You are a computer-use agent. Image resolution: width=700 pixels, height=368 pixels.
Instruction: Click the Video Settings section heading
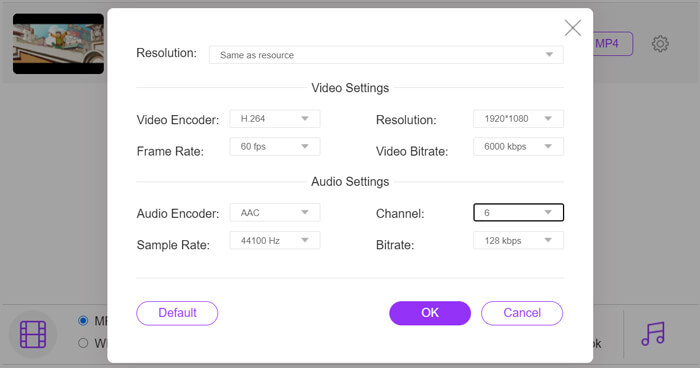tap(350, 88)
